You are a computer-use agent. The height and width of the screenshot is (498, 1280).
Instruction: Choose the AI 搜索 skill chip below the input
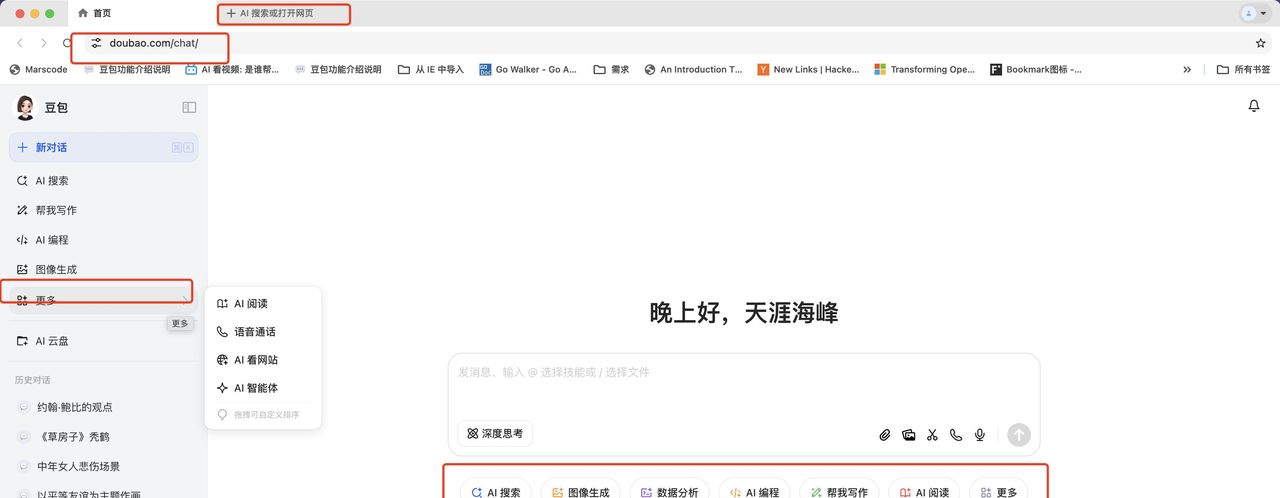click(495, 492)
